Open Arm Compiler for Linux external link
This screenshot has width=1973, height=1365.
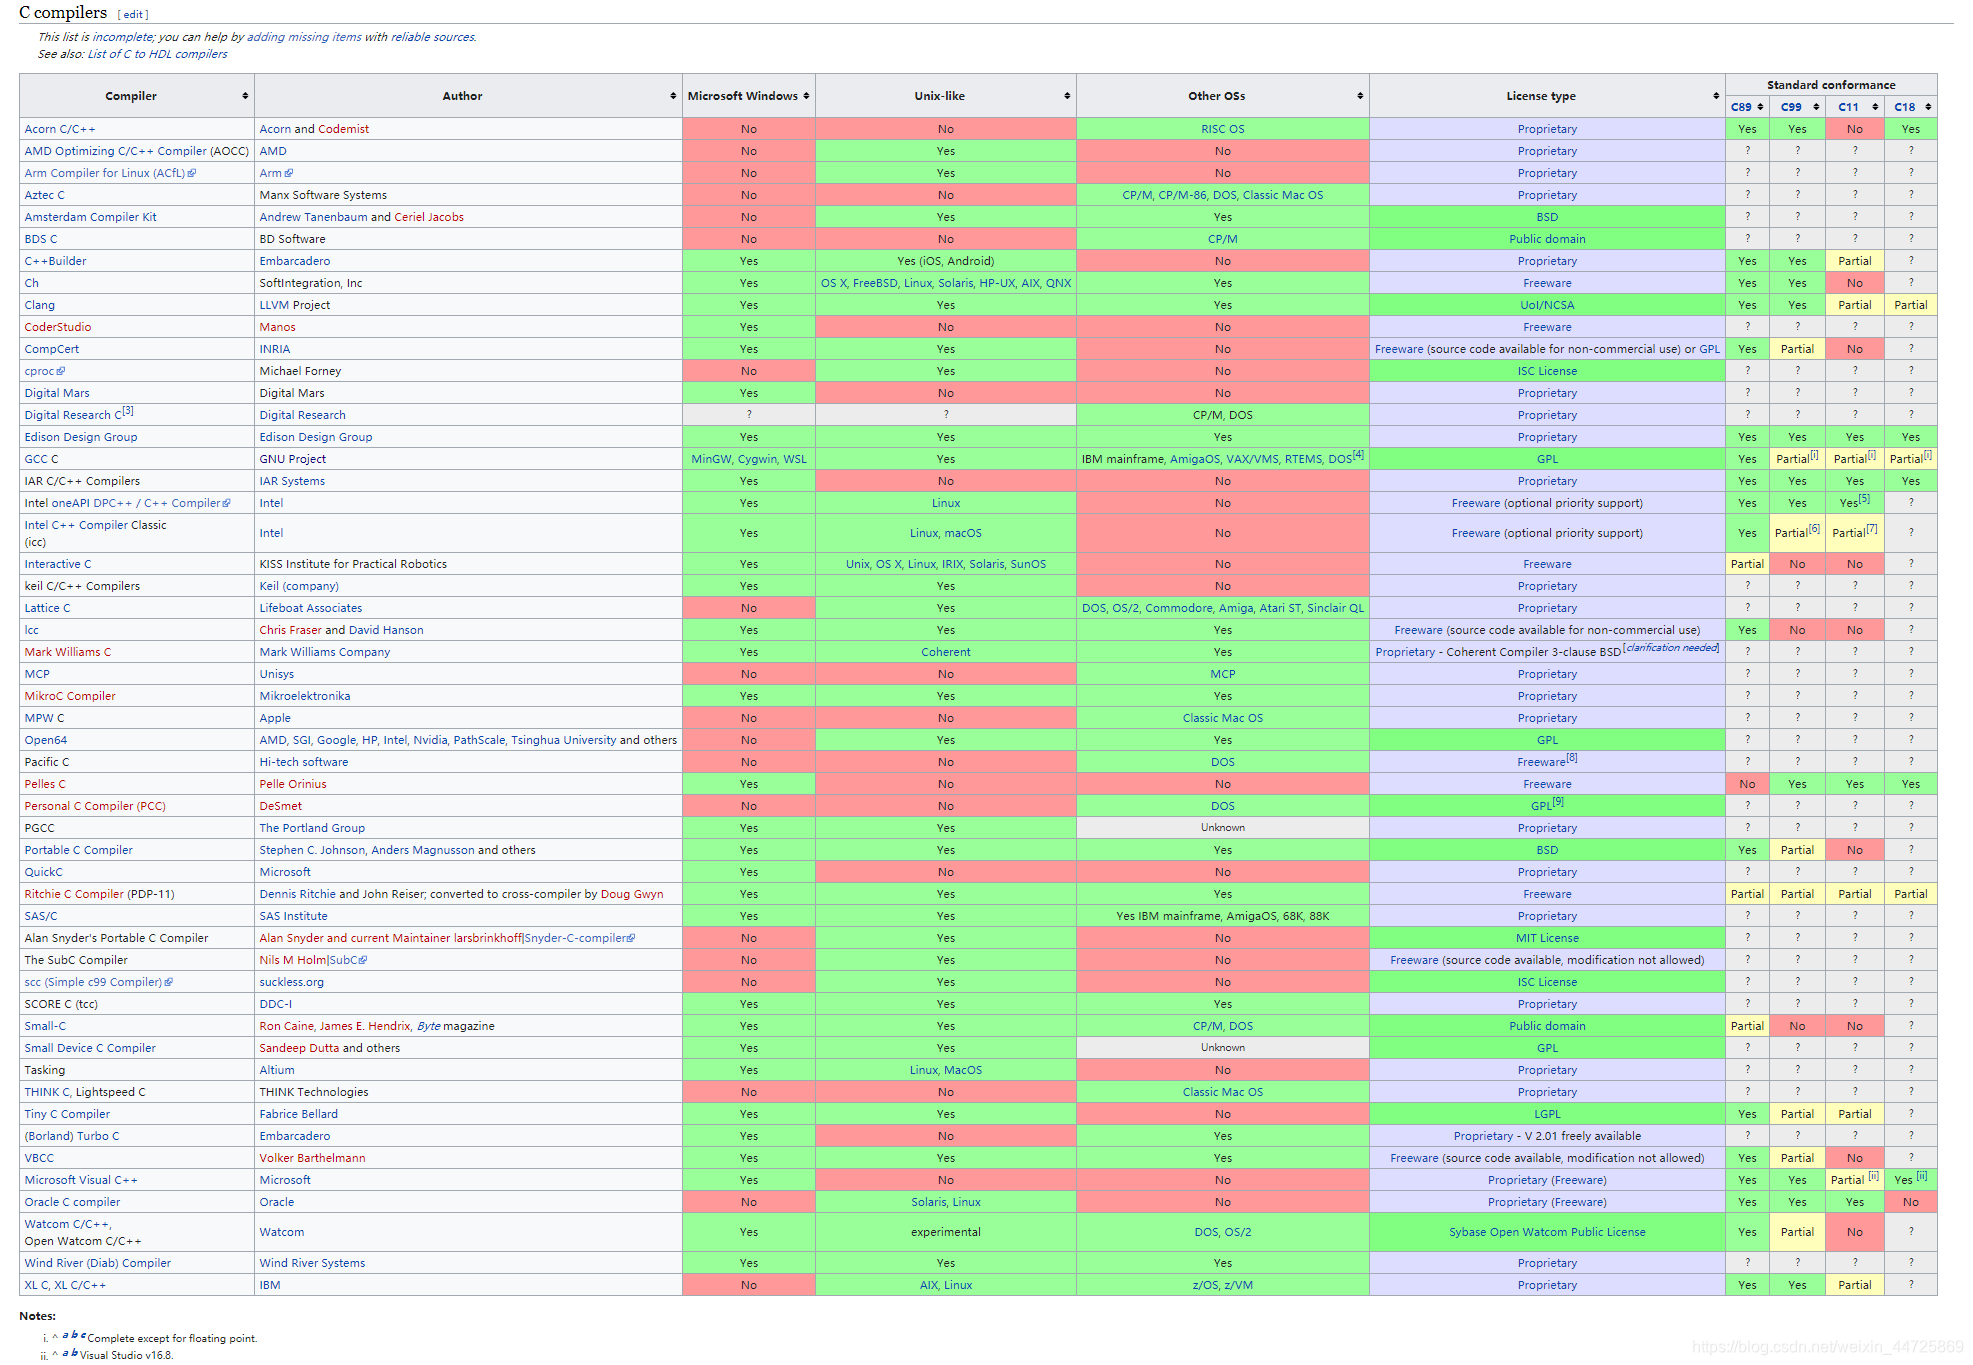point(110,173)
